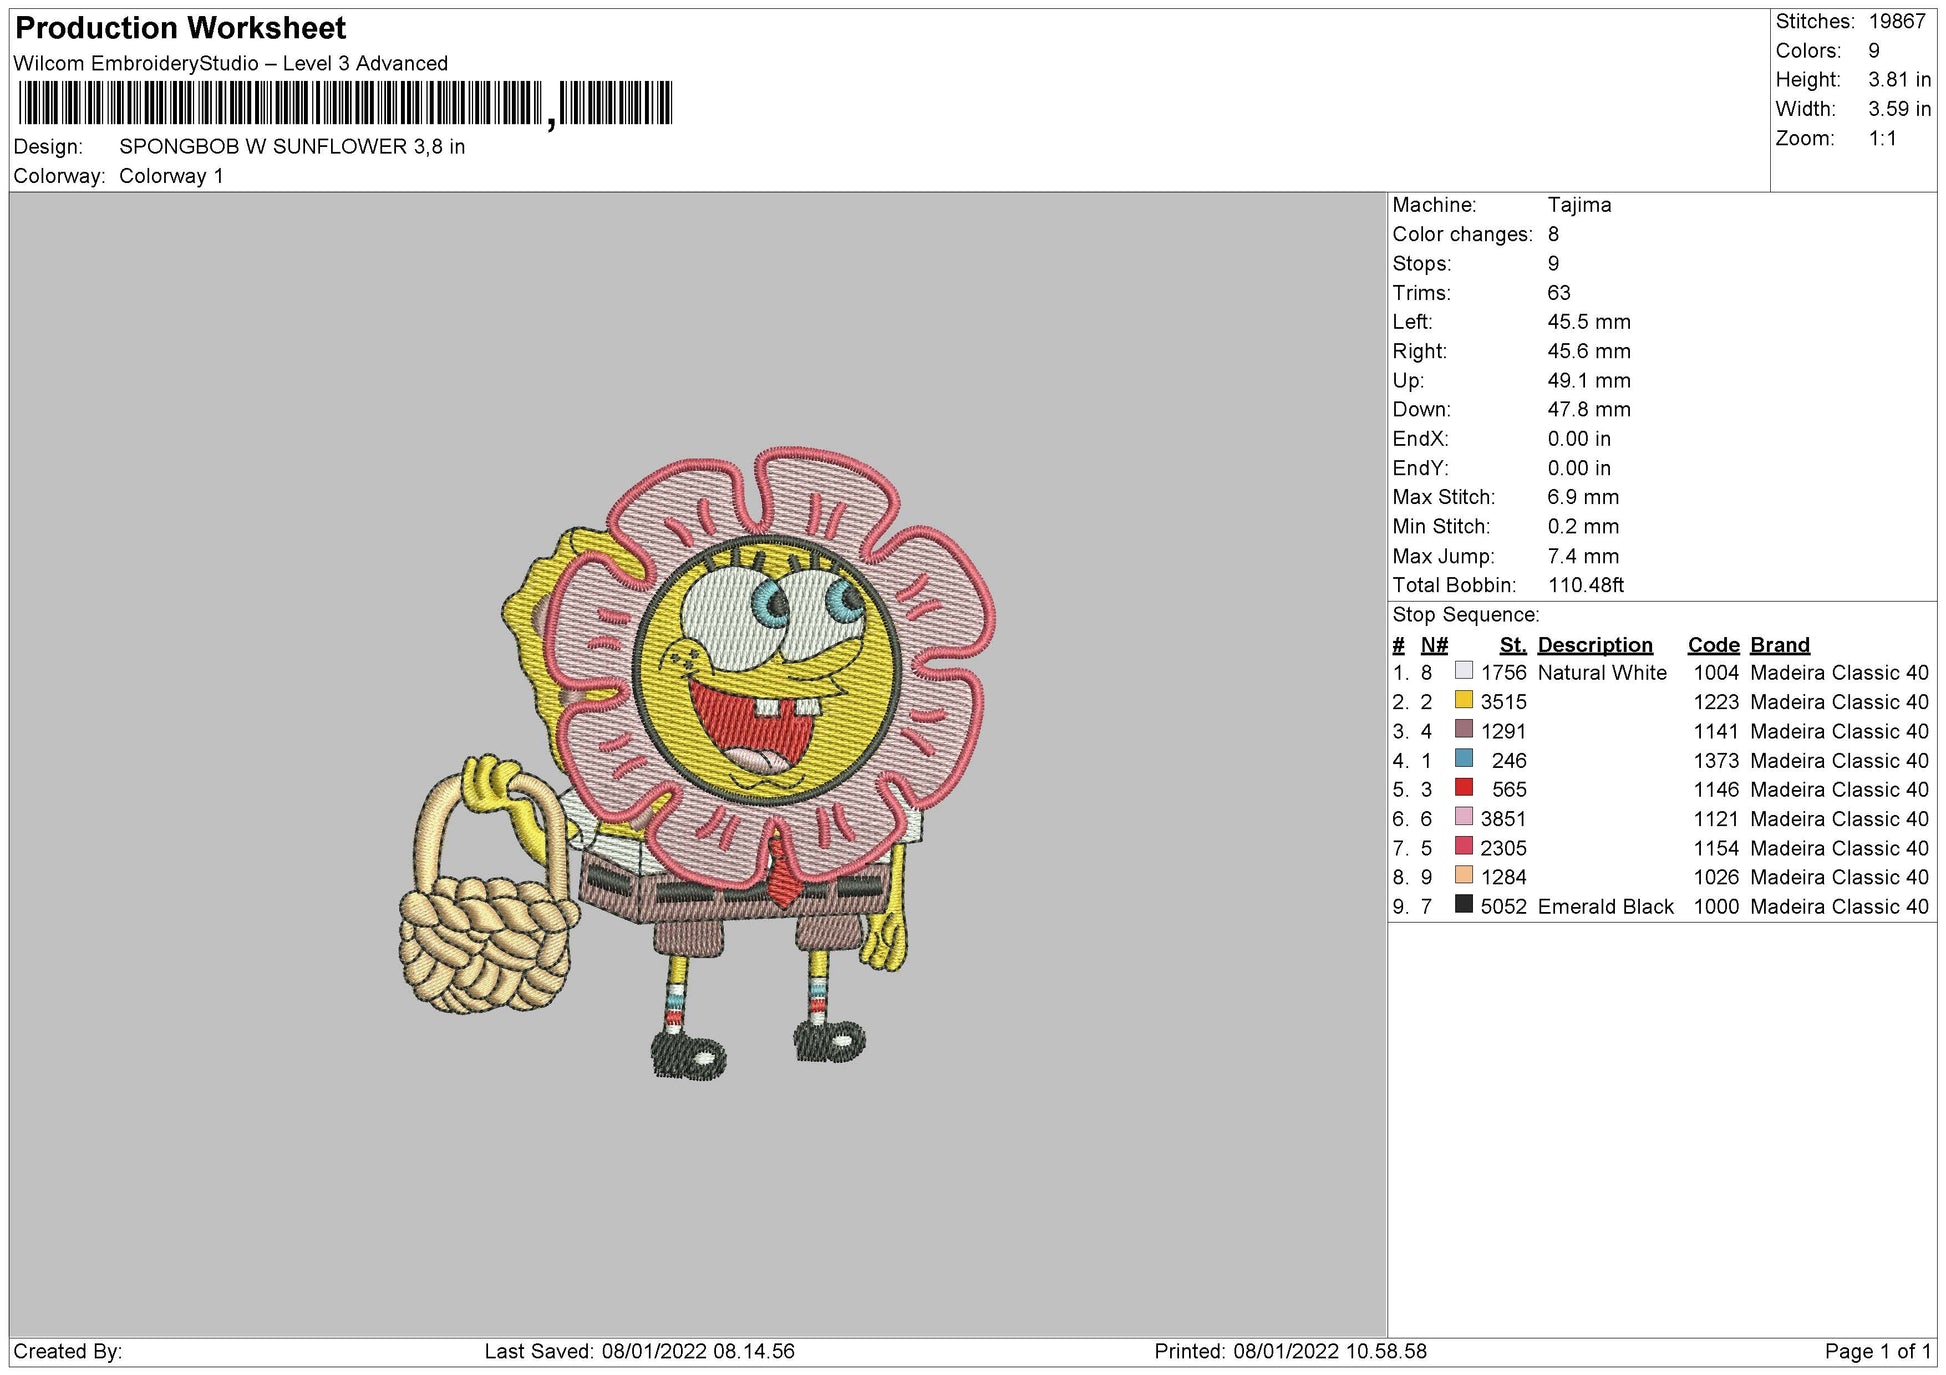The width and height of the screenshot is (1946, 1375).
Task: Click the stitches count '19867'
Action: (1897, 21)
